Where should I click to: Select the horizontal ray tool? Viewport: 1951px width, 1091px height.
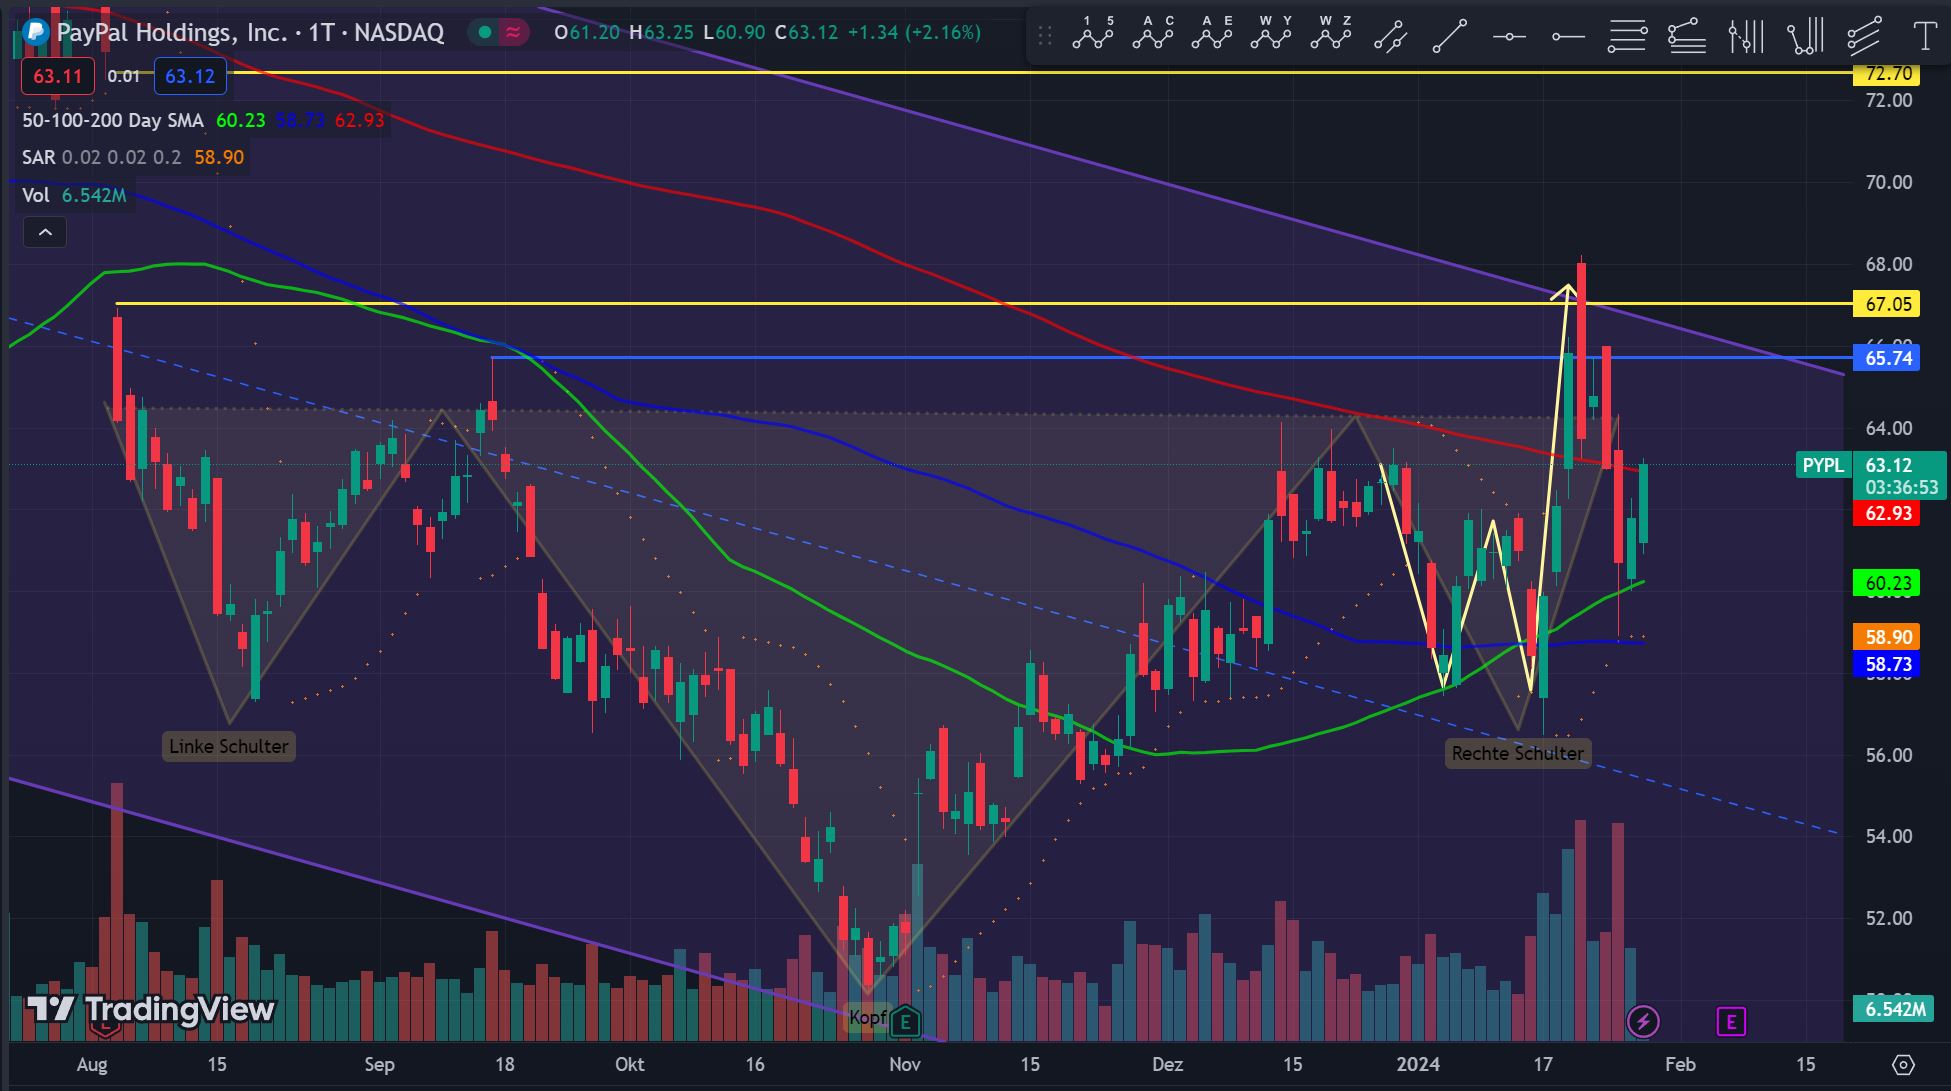point(1568,37)
